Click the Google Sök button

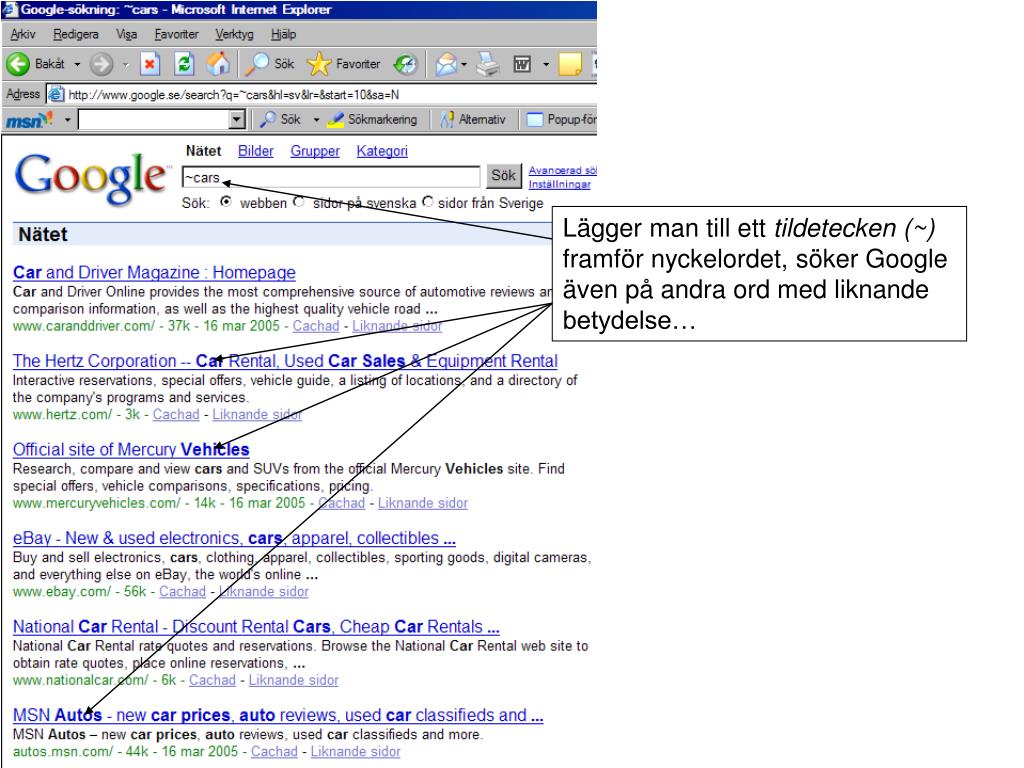[504, 175]
